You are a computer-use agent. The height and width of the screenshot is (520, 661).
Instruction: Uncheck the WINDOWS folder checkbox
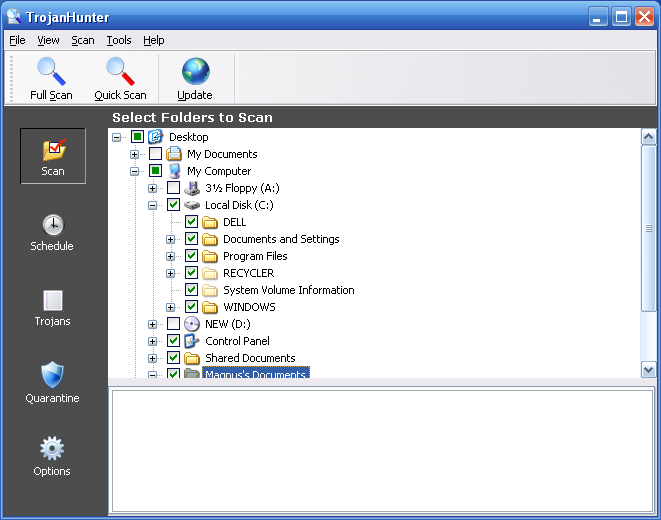[191, 307]
